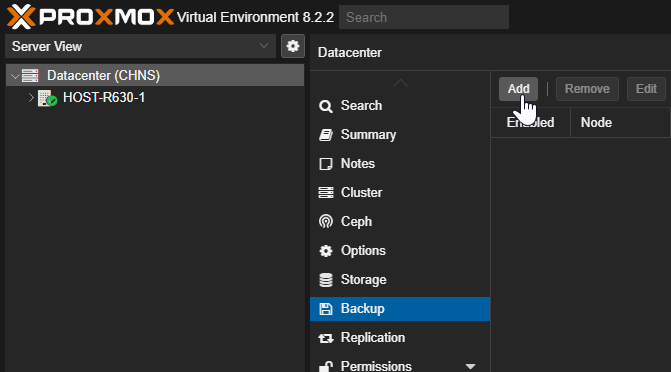The width and height of the screenshot is (671, 372).
Task: Click the Add backup job button
Action: [x=518, y=89]
